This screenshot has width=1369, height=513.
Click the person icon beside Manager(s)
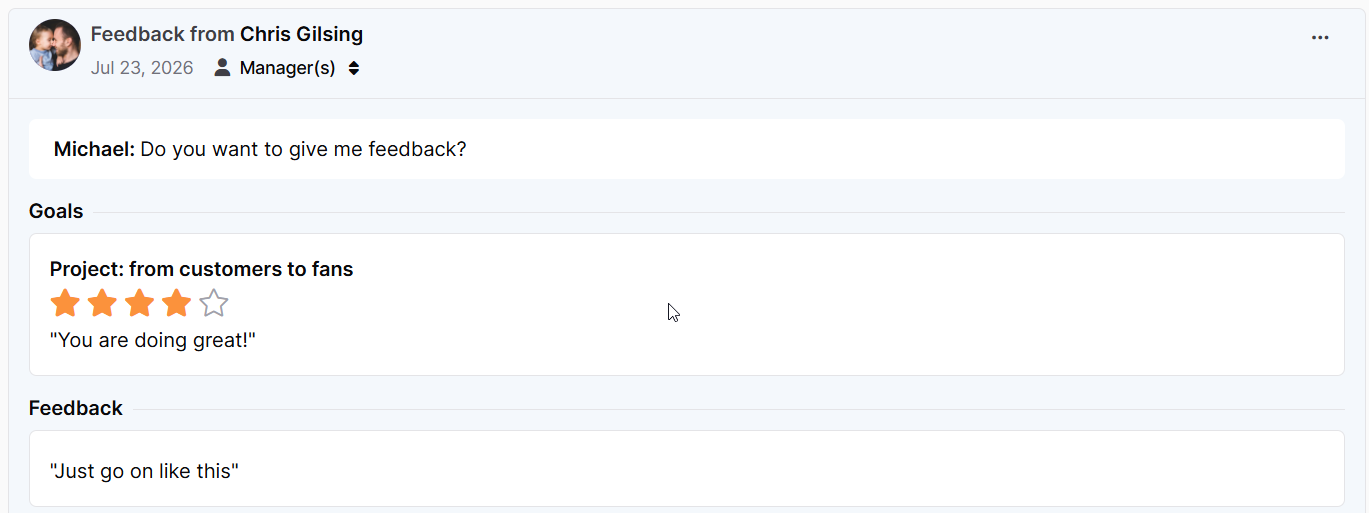222,68
